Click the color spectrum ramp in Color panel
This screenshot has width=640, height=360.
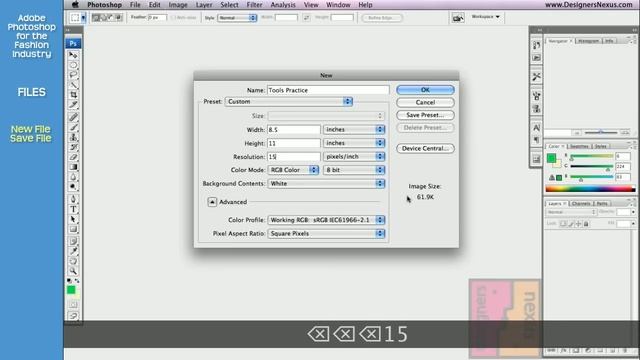[590, 189]
